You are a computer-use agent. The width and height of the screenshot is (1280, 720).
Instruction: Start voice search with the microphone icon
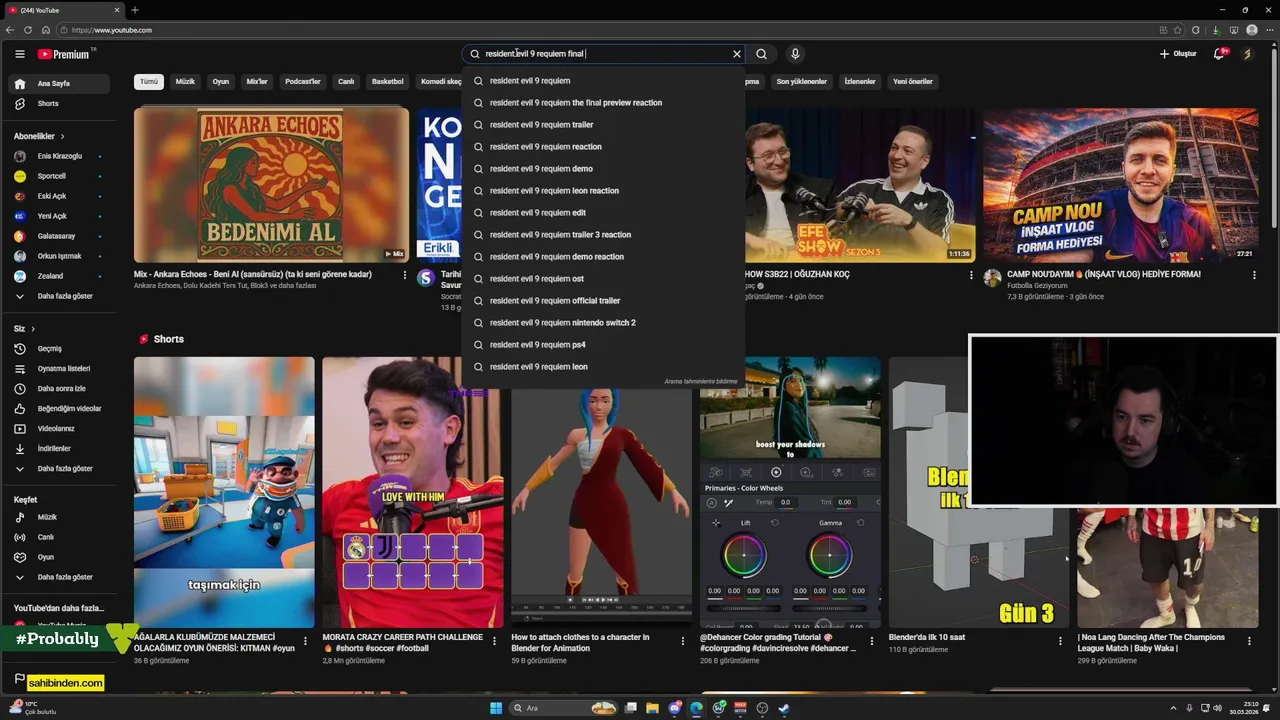795,54
